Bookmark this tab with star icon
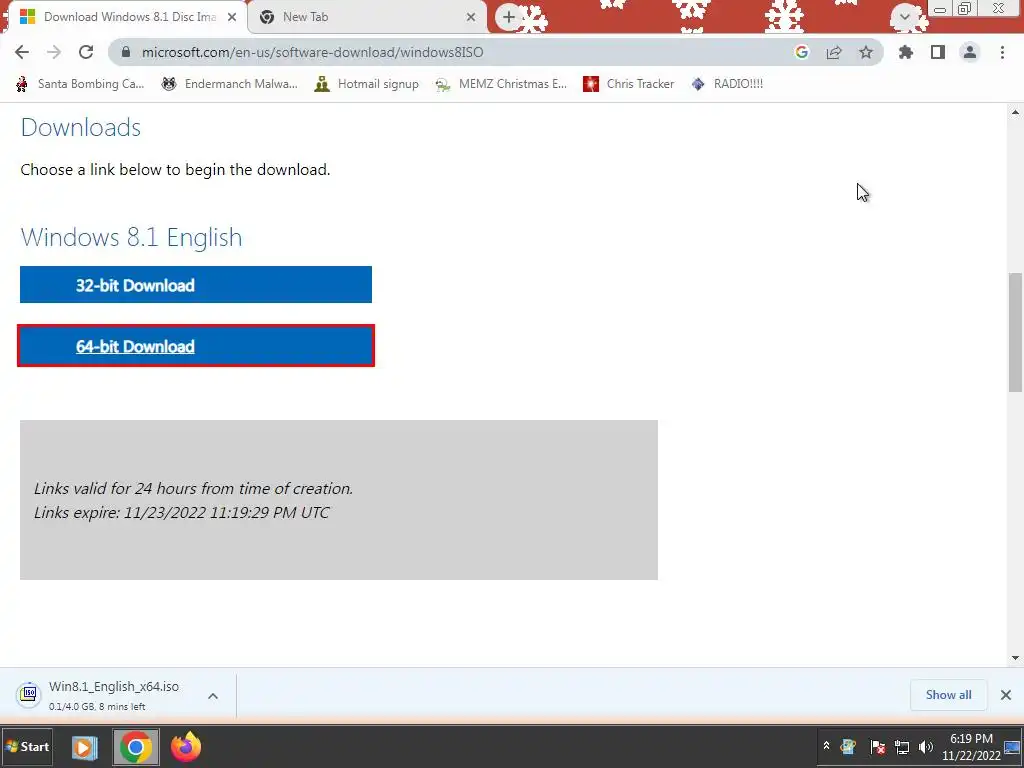 pyautogui.click(x=866, y=52)
